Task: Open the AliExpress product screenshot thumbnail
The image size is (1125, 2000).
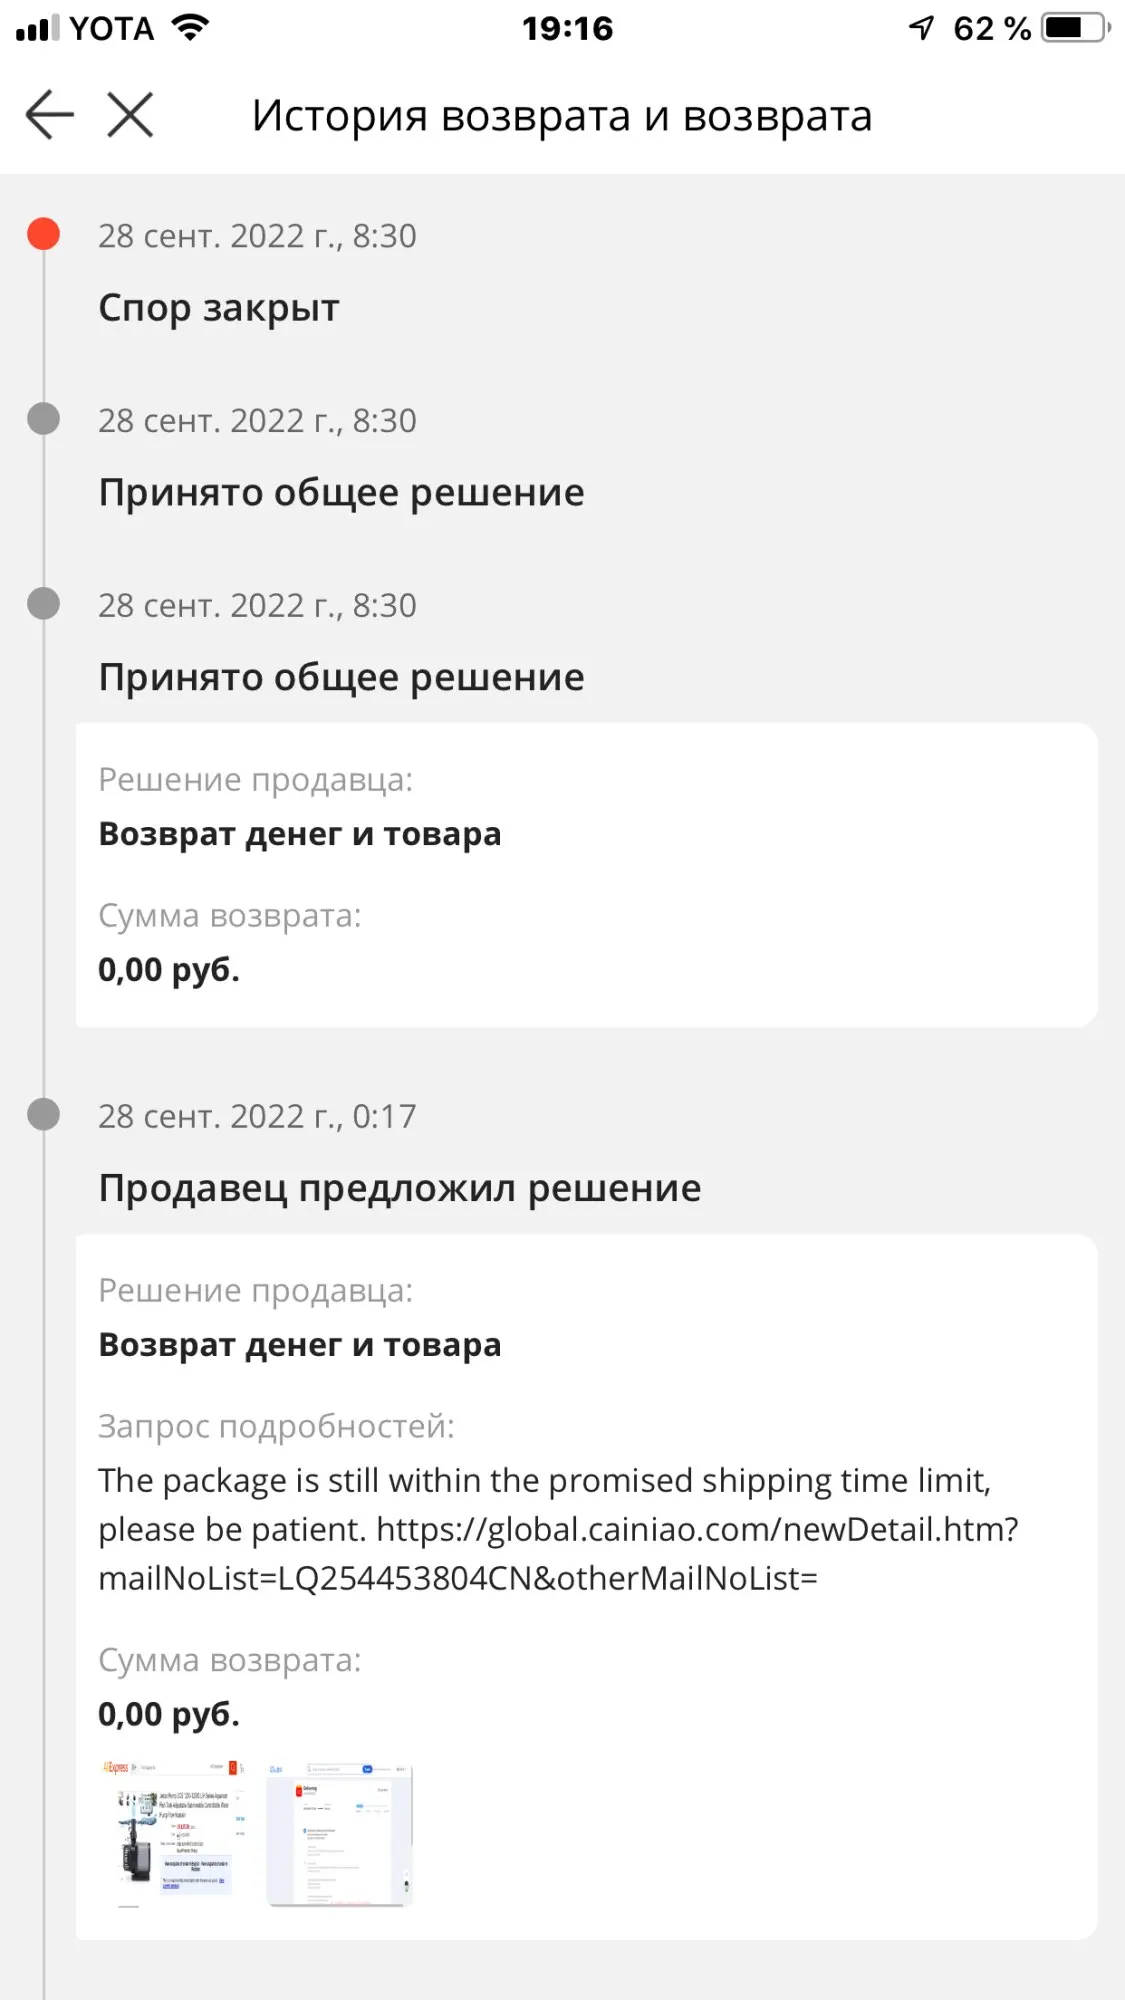Action: coord(172,1835)
